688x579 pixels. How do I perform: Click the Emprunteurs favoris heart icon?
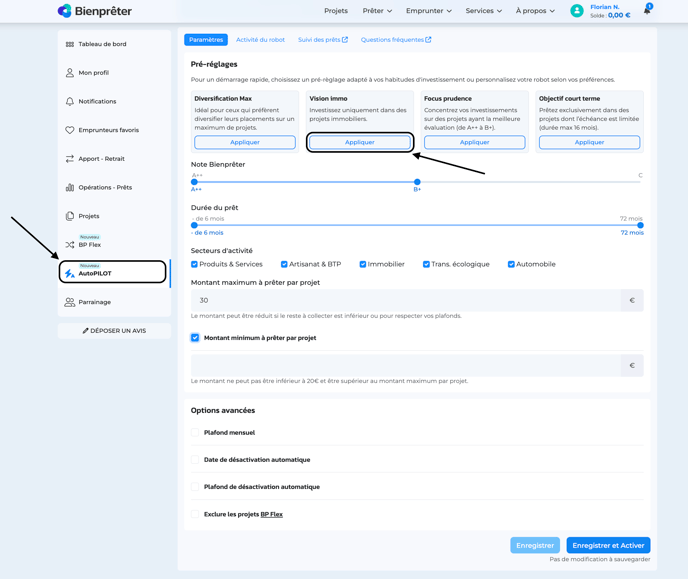click(70, 130)
